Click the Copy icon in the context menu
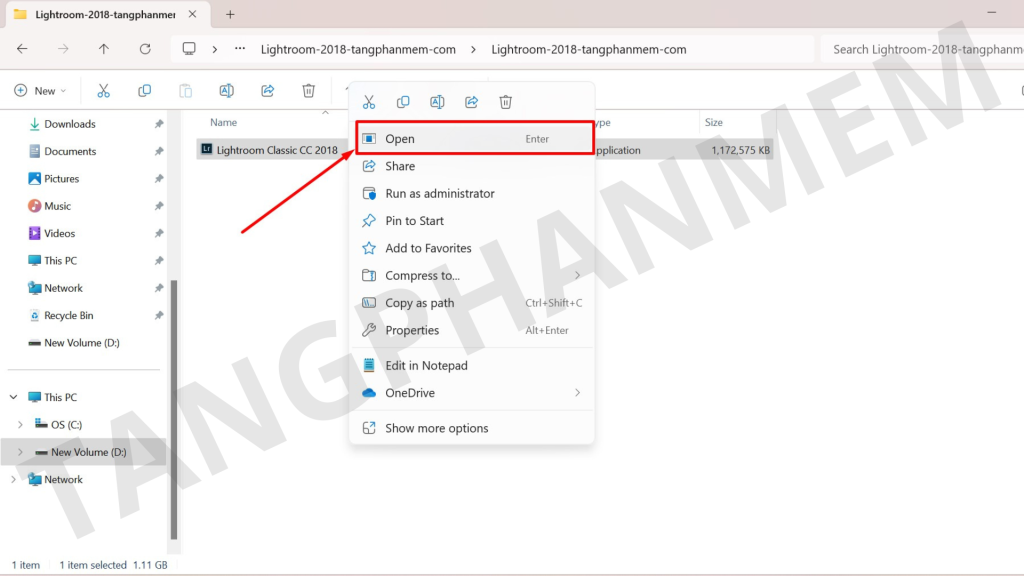The width and height of the screenshot is (1024, 576). (x=403, y=102)
